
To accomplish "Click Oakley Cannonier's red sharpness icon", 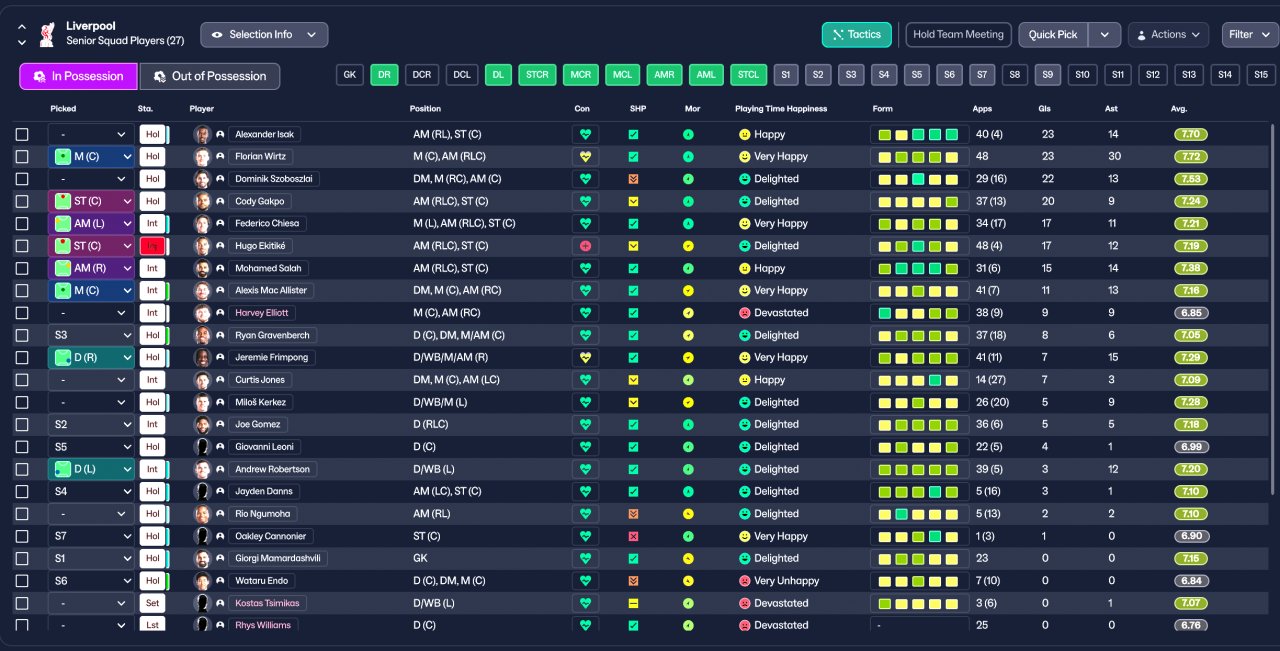I will point(633,536).
